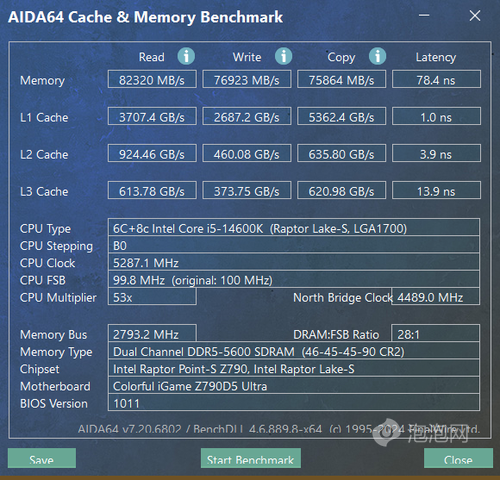
Task: Close the window with the X icon
Action: (x=475, y=15)
